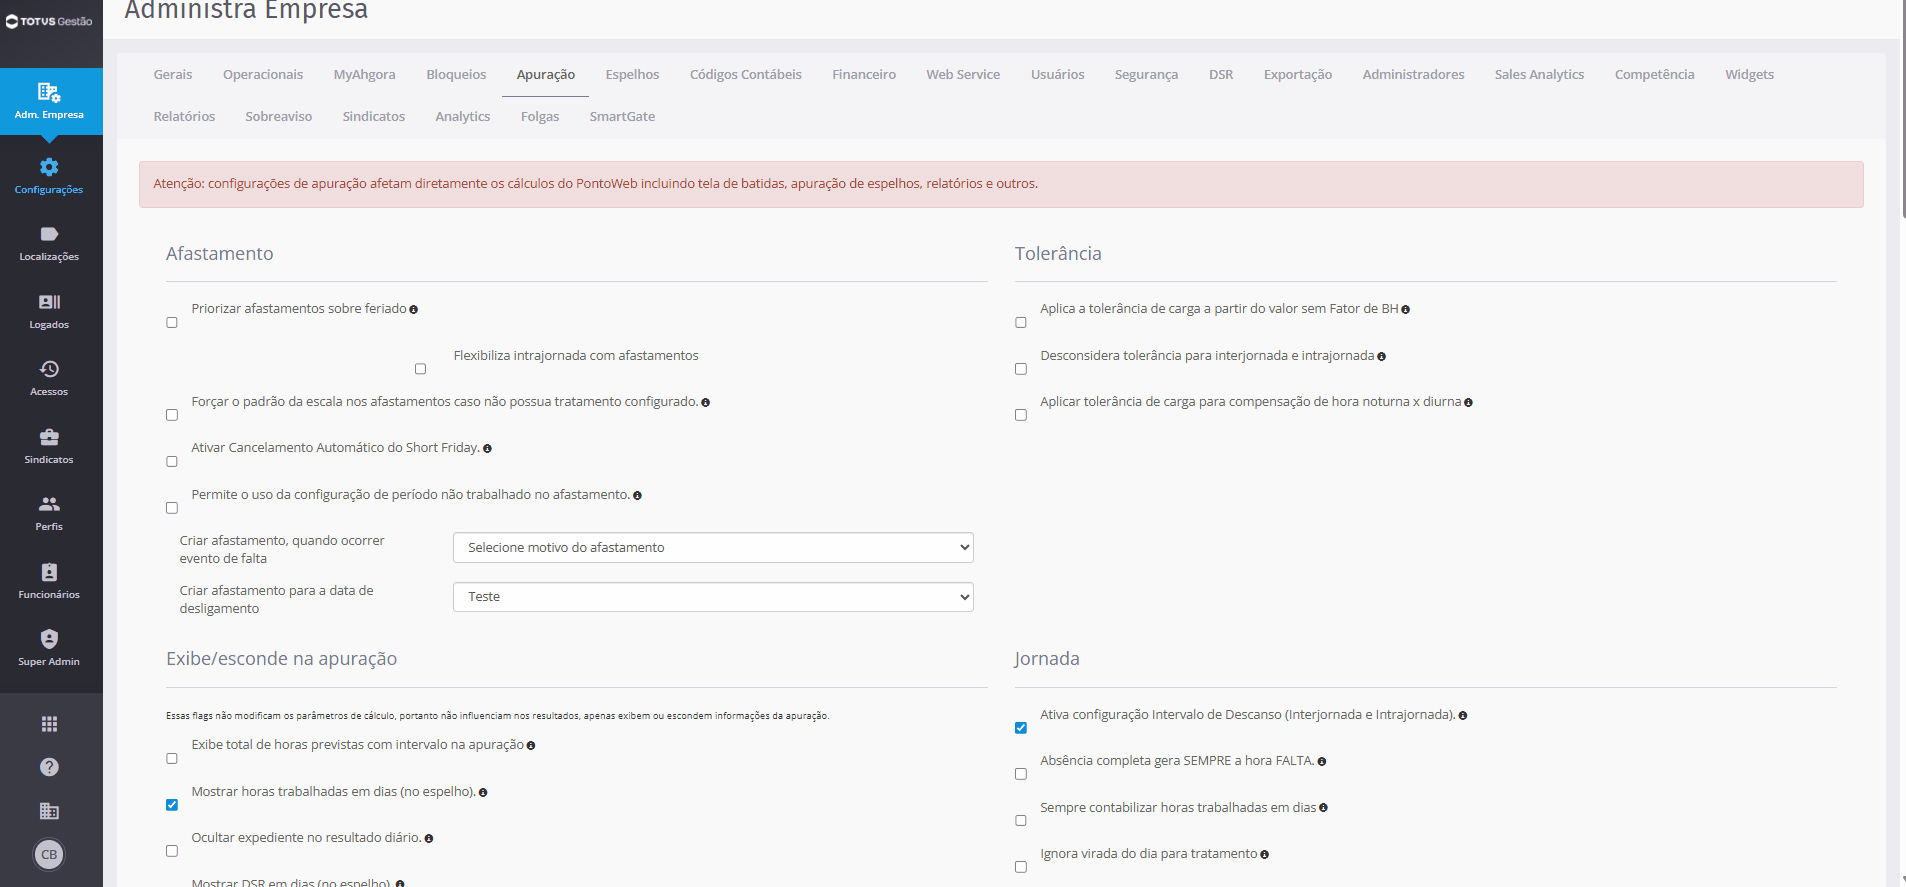Click the company building icon in sidebar
This screenshot has height=887, width=1906.
coord(49,811)
